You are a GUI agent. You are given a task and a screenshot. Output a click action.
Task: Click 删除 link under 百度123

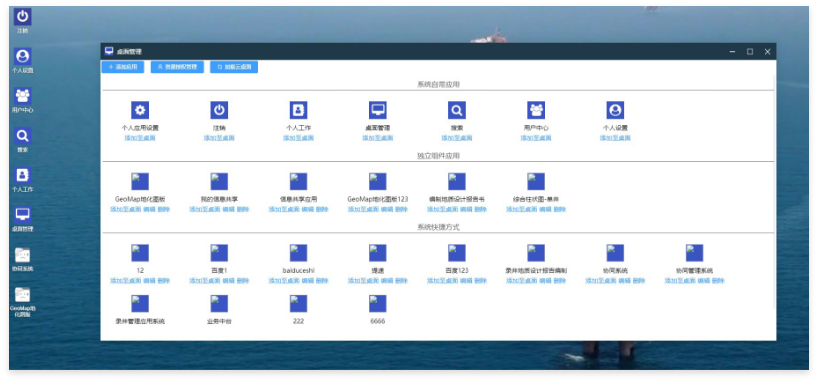click(480, 281)
